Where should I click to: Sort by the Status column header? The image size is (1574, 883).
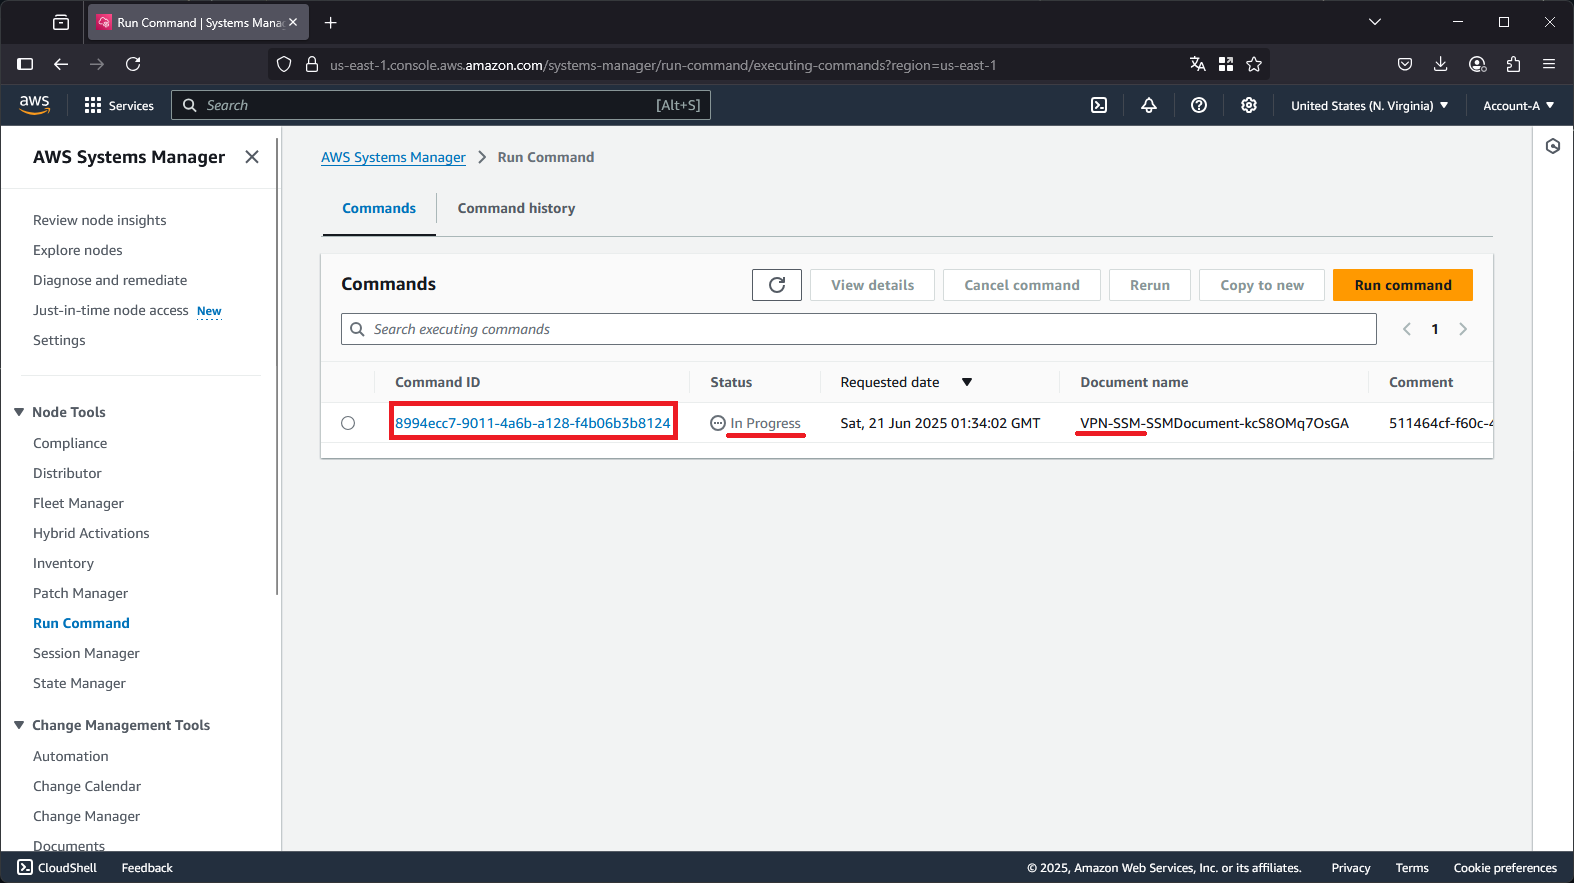(731, 382)
